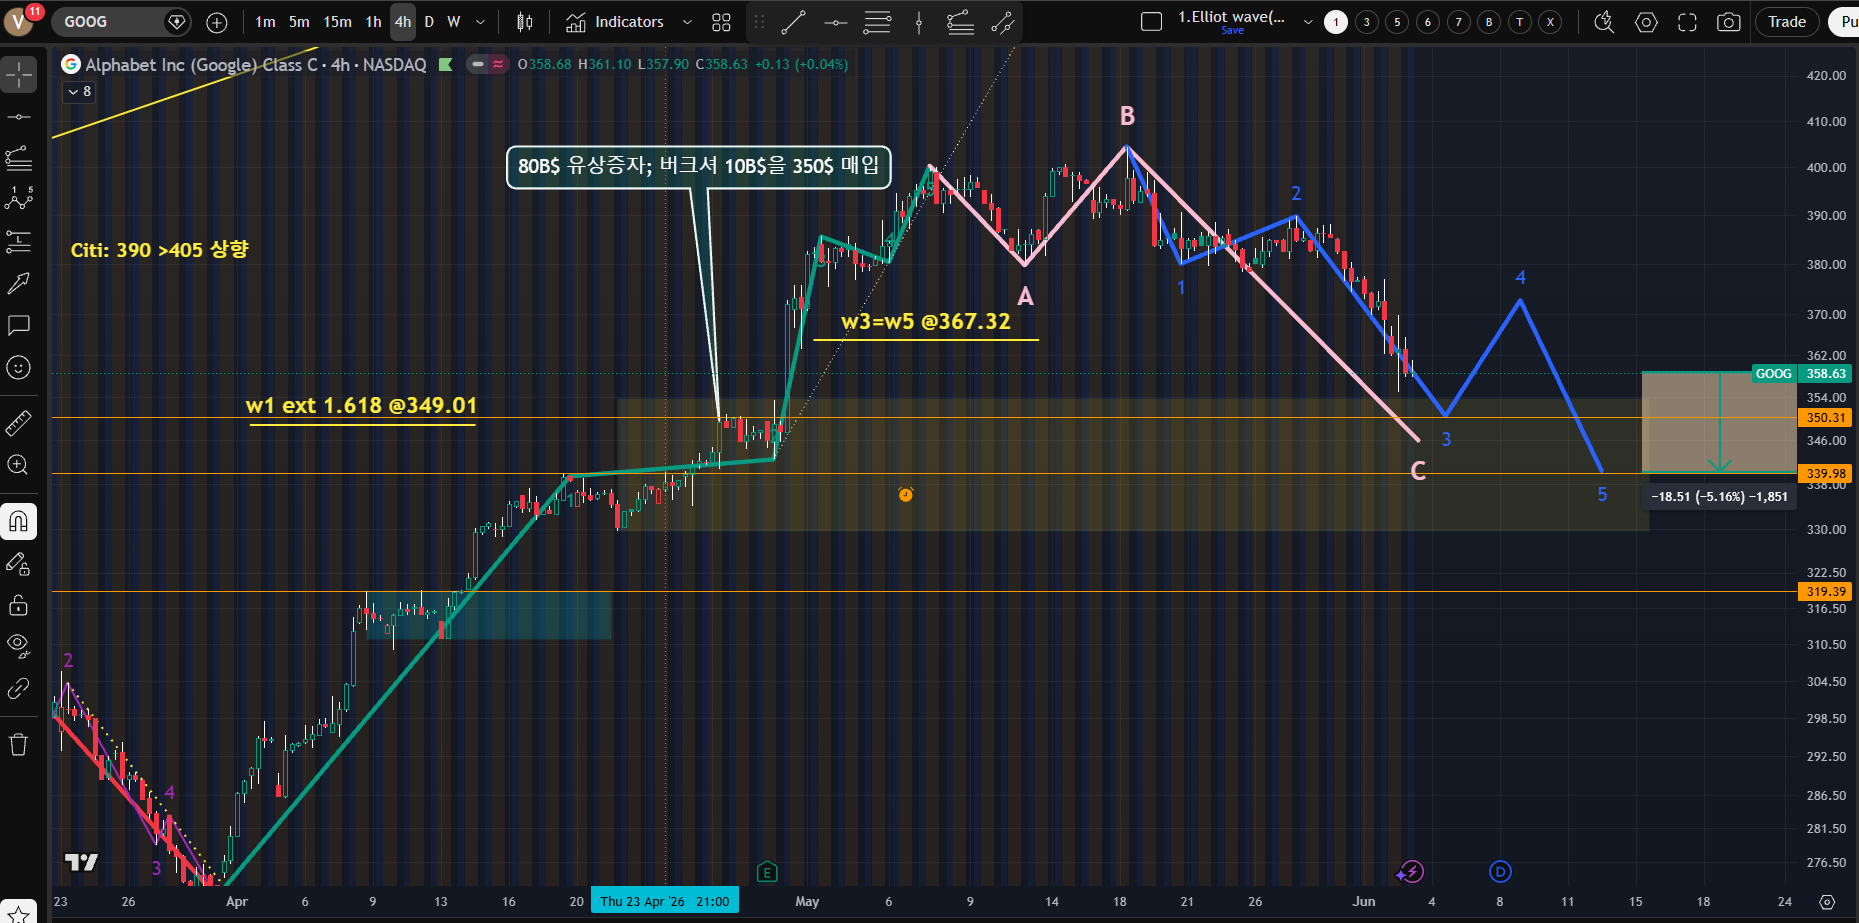Screen dimensions: 1859x923
Task: Click the trash remove objects icon
Action: 19,744
